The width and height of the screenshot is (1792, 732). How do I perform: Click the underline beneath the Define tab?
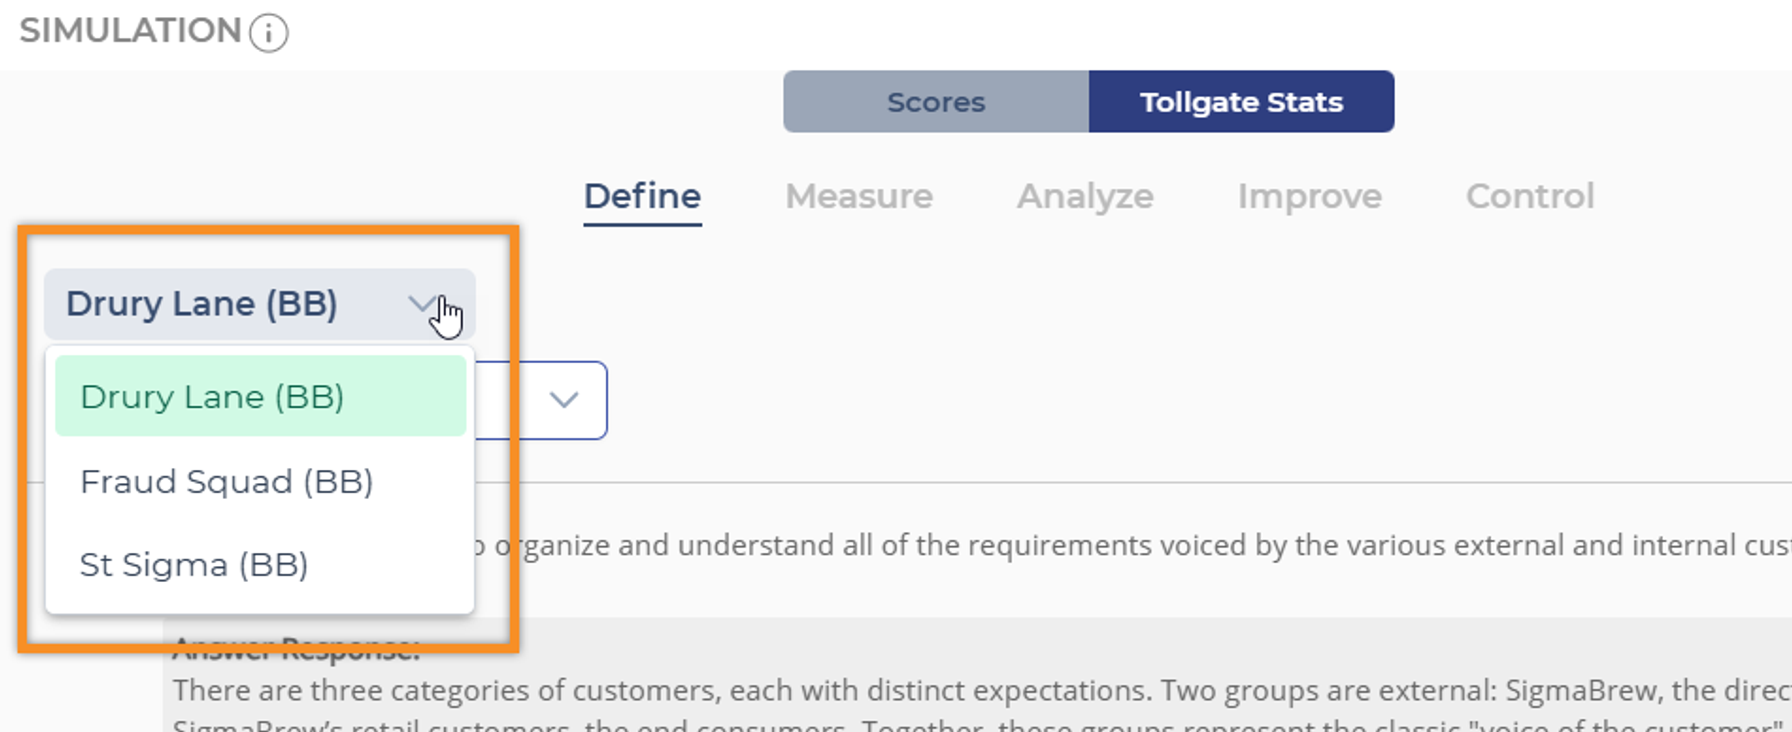(642, 224)
